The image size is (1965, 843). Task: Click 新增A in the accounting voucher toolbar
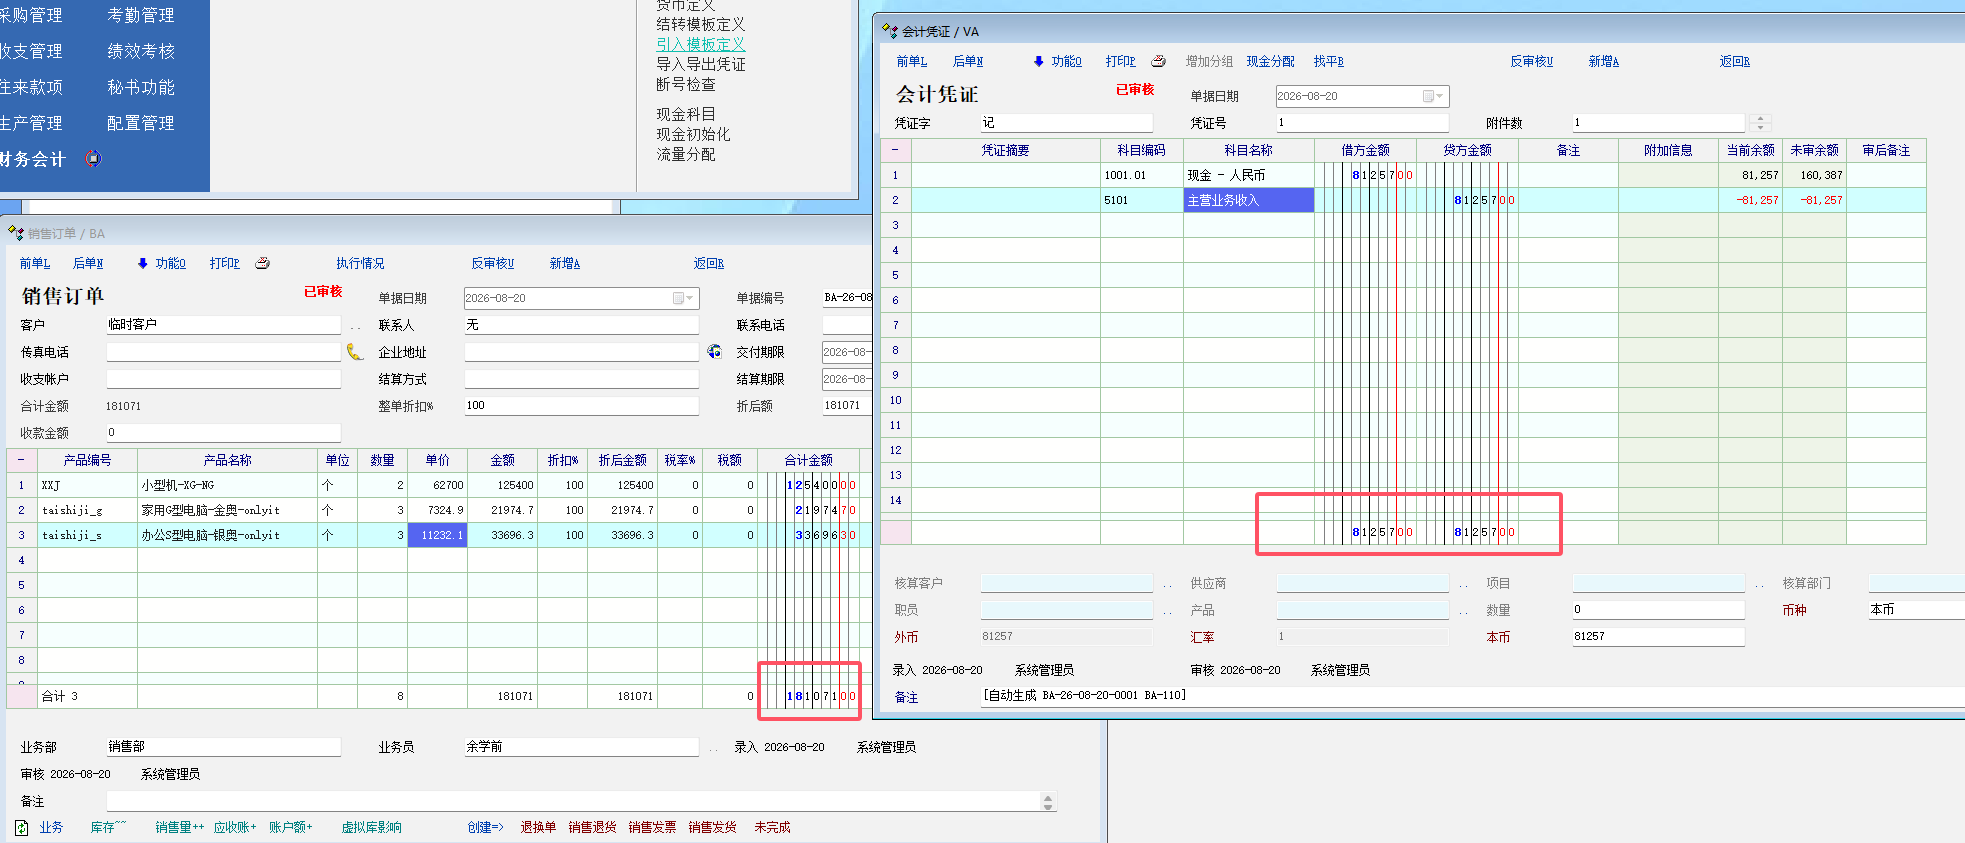[x=1604, y=61]
